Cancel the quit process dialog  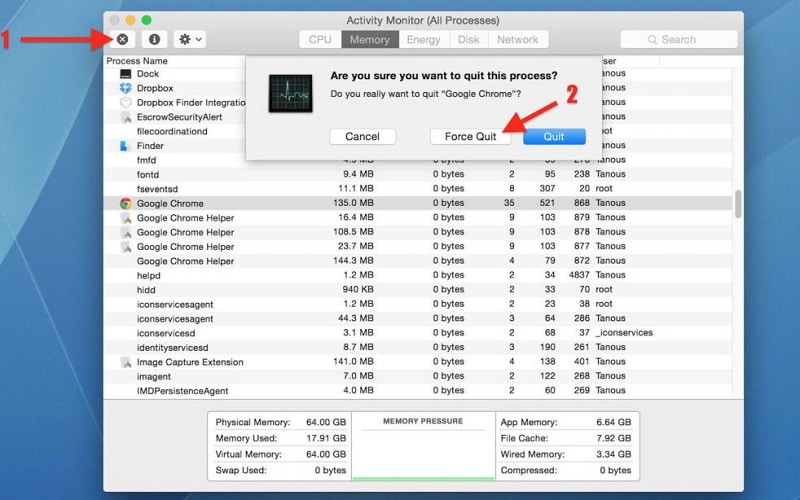click(362, 136)
